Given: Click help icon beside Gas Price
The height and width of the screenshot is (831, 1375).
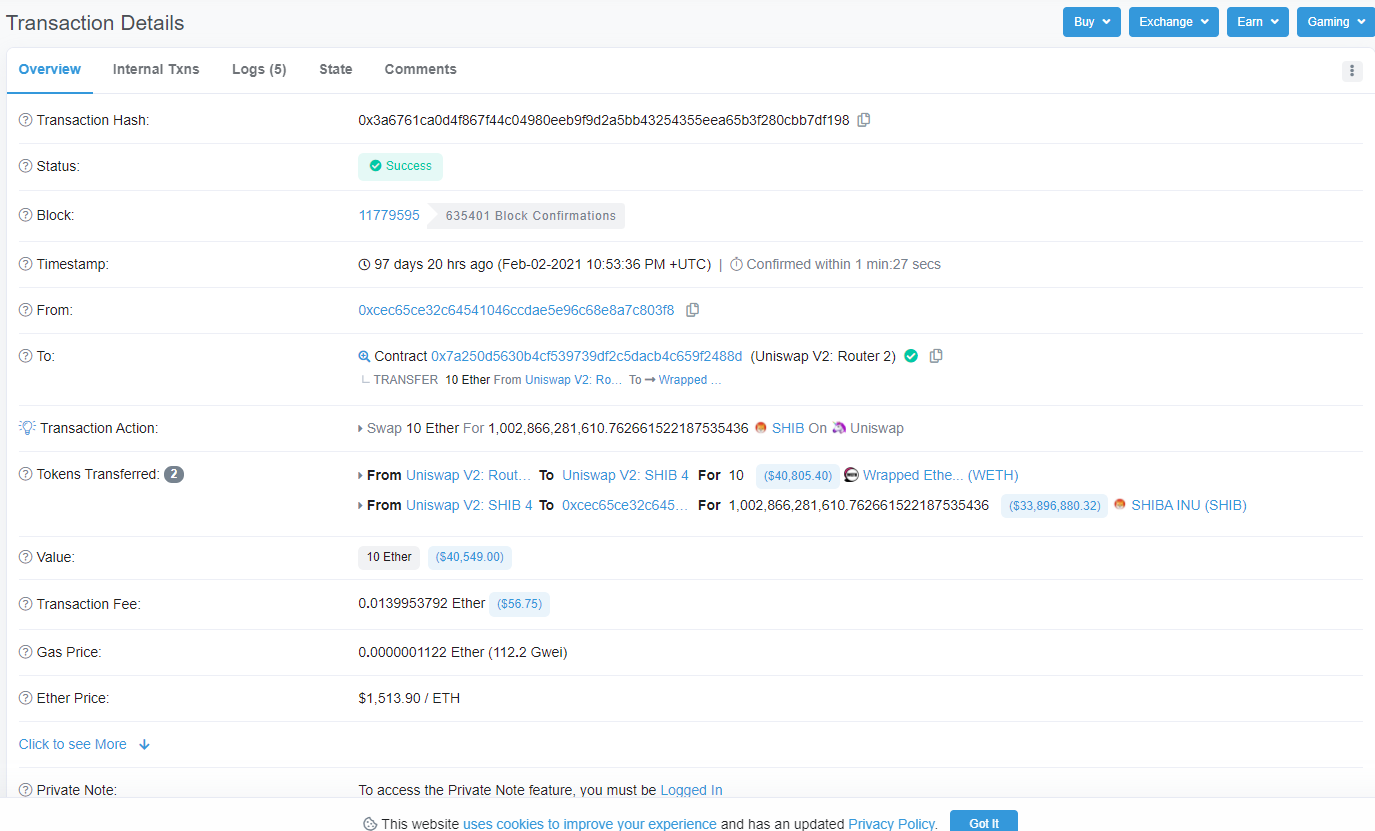Looking at the screenshot, I should (x=26, y=652).
